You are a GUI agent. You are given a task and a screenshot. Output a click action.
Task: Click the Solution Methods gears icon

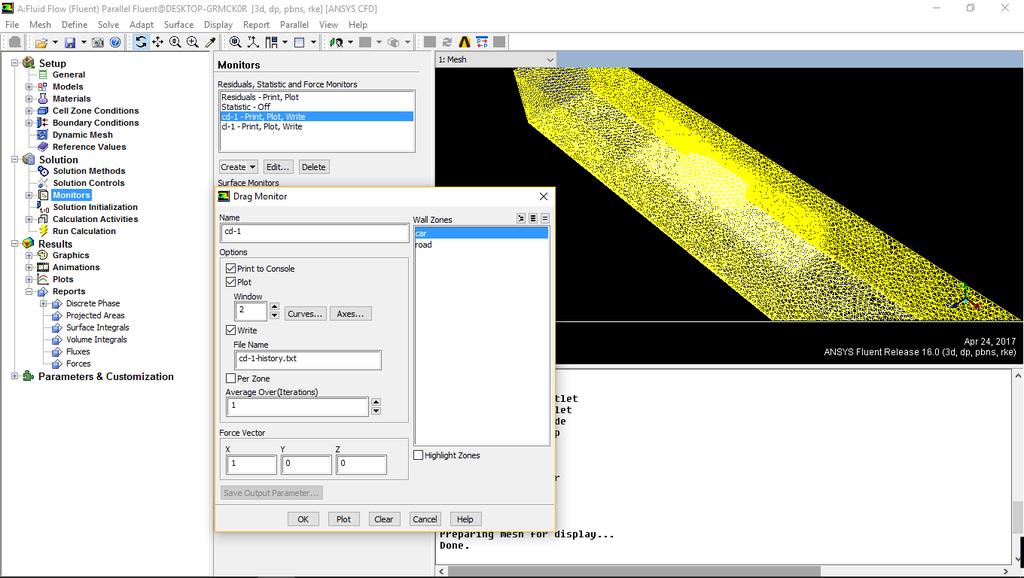click(43, 171)
